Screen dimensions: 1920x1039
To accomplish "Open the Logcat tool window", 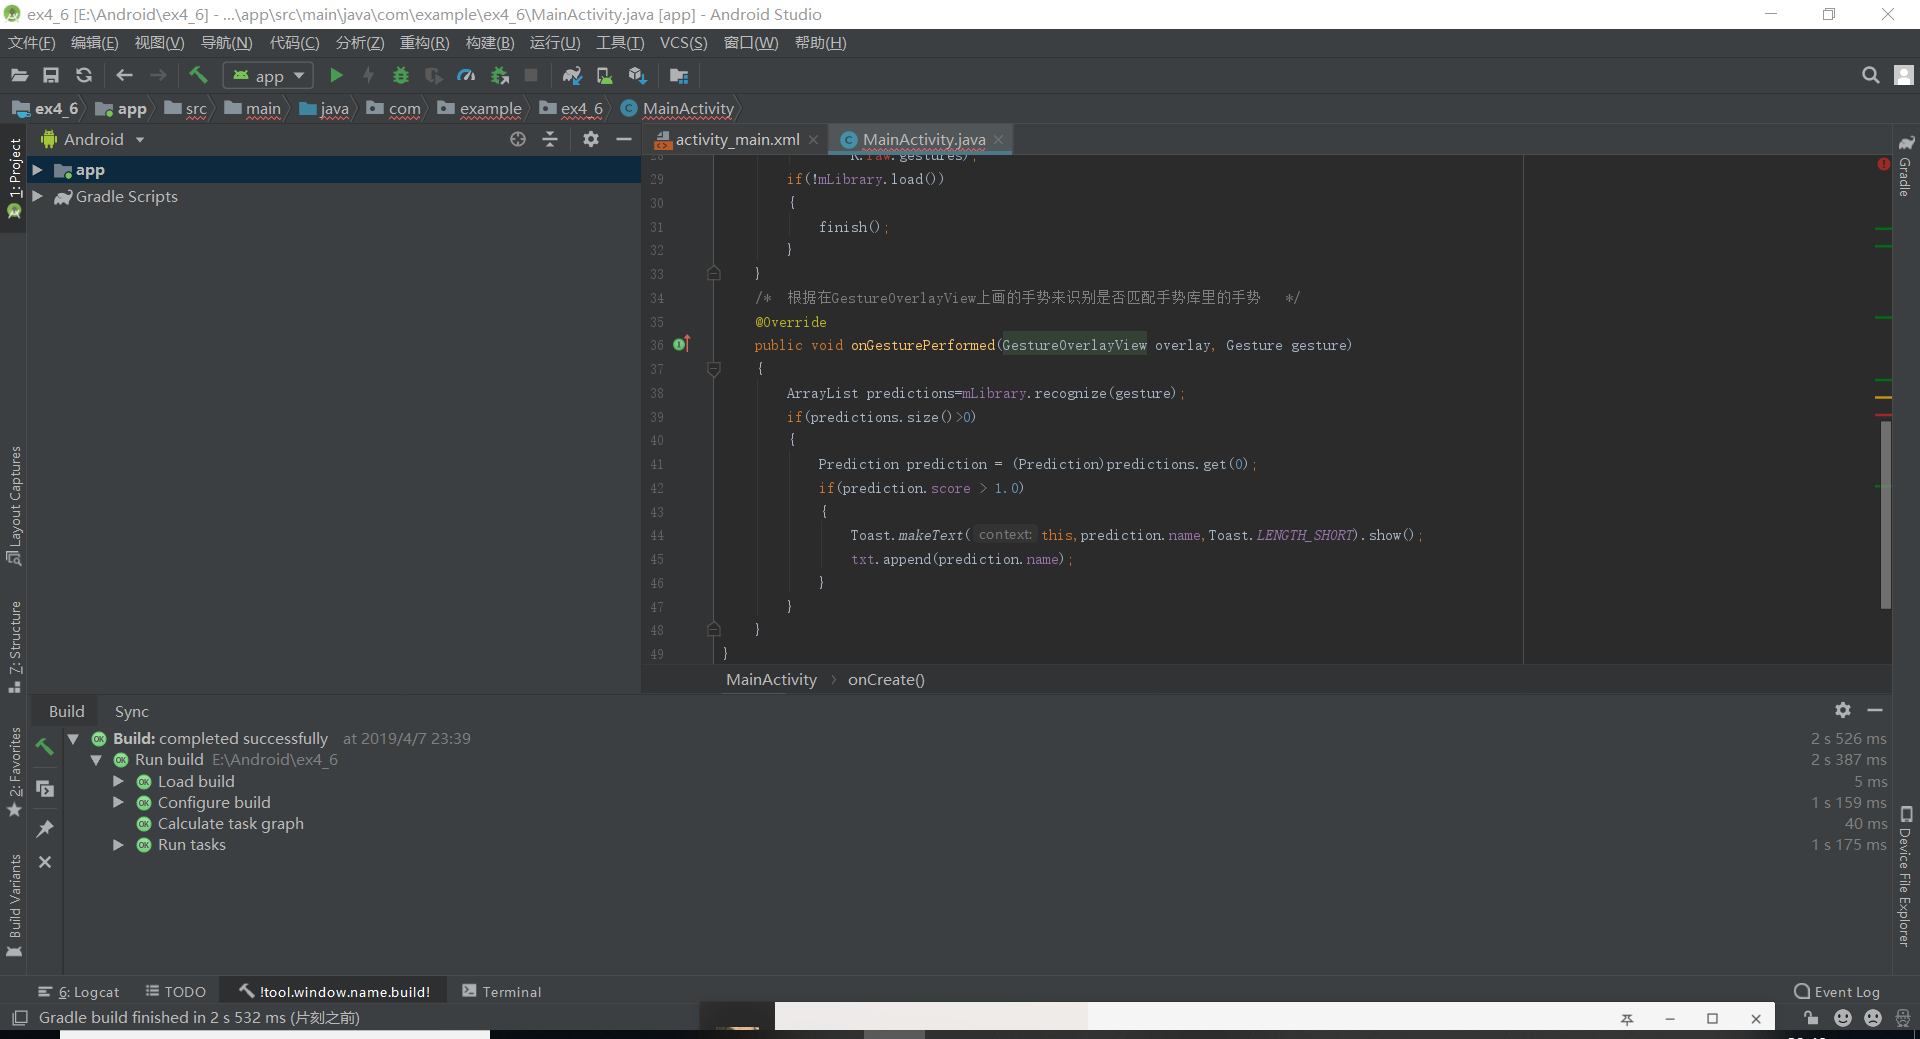I will point(78,992).
